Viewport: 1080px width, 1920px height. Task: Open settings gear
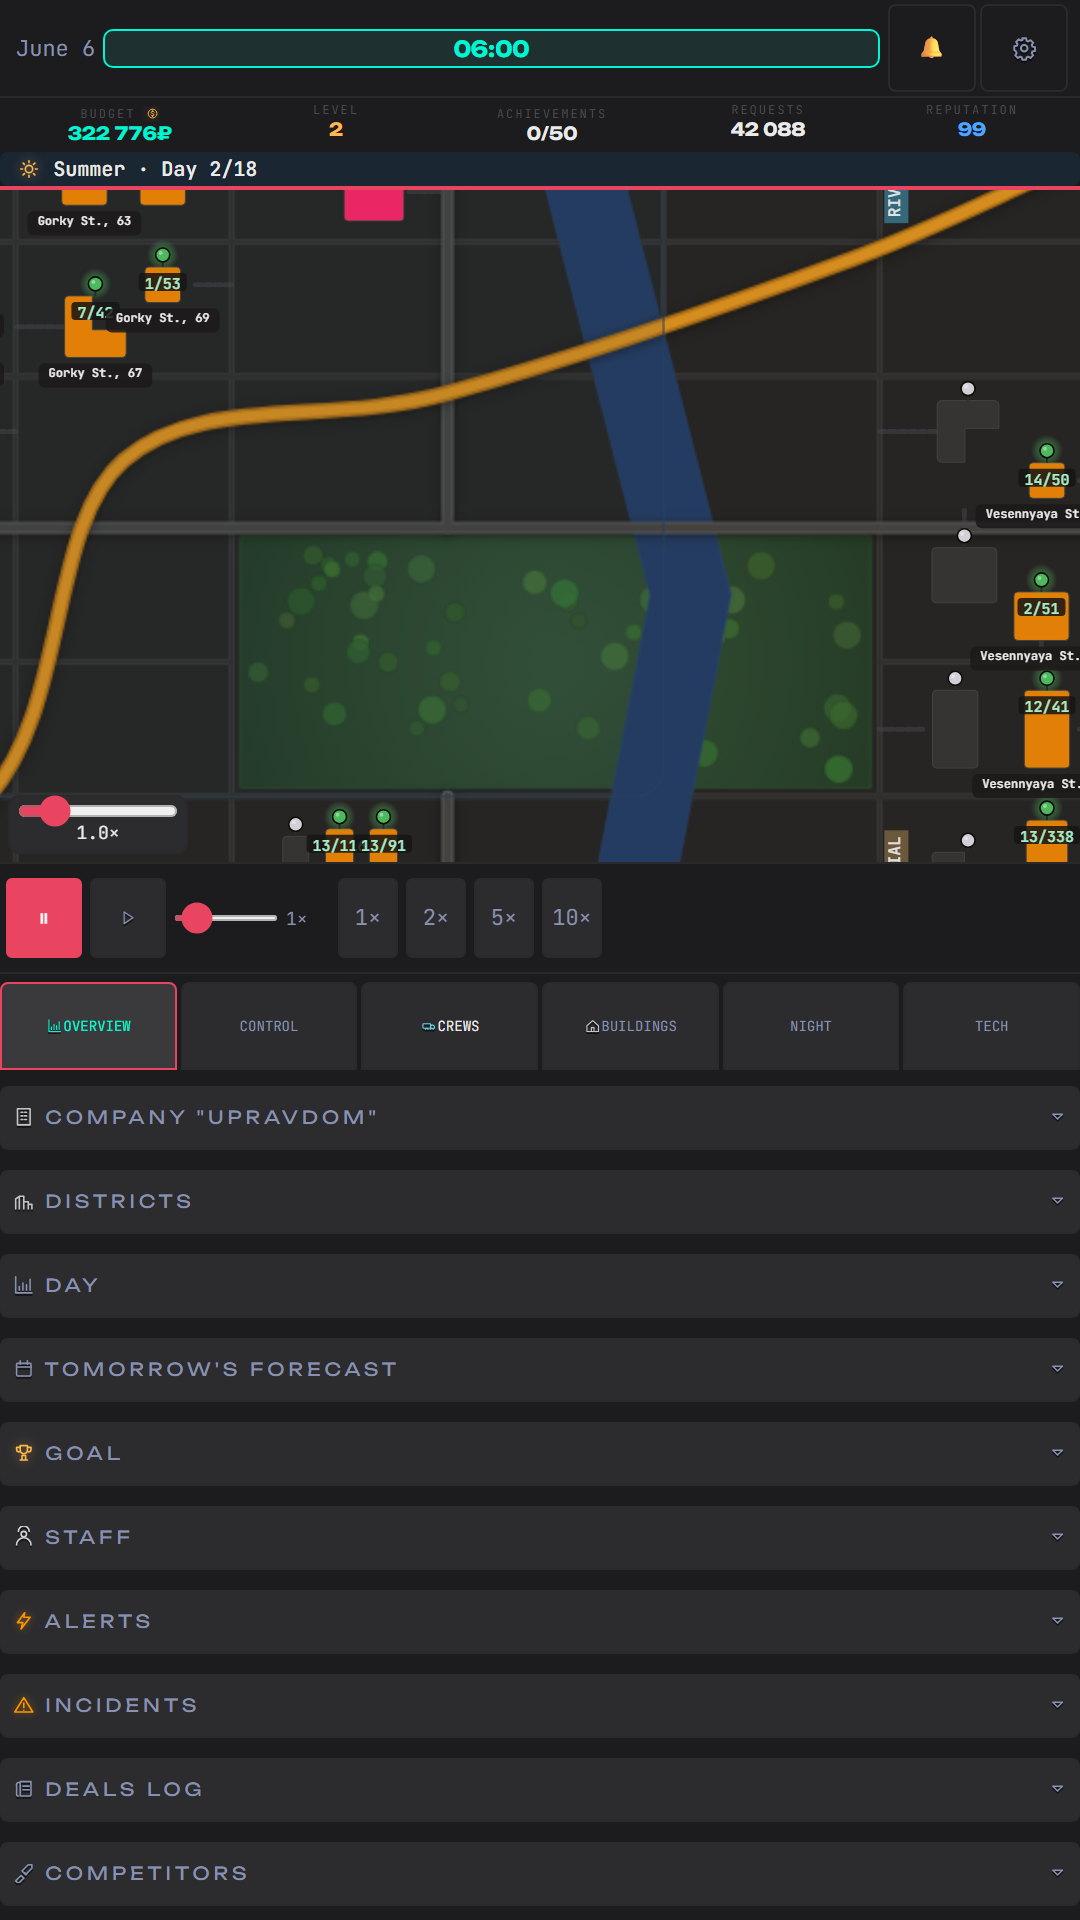(1024, 48)
